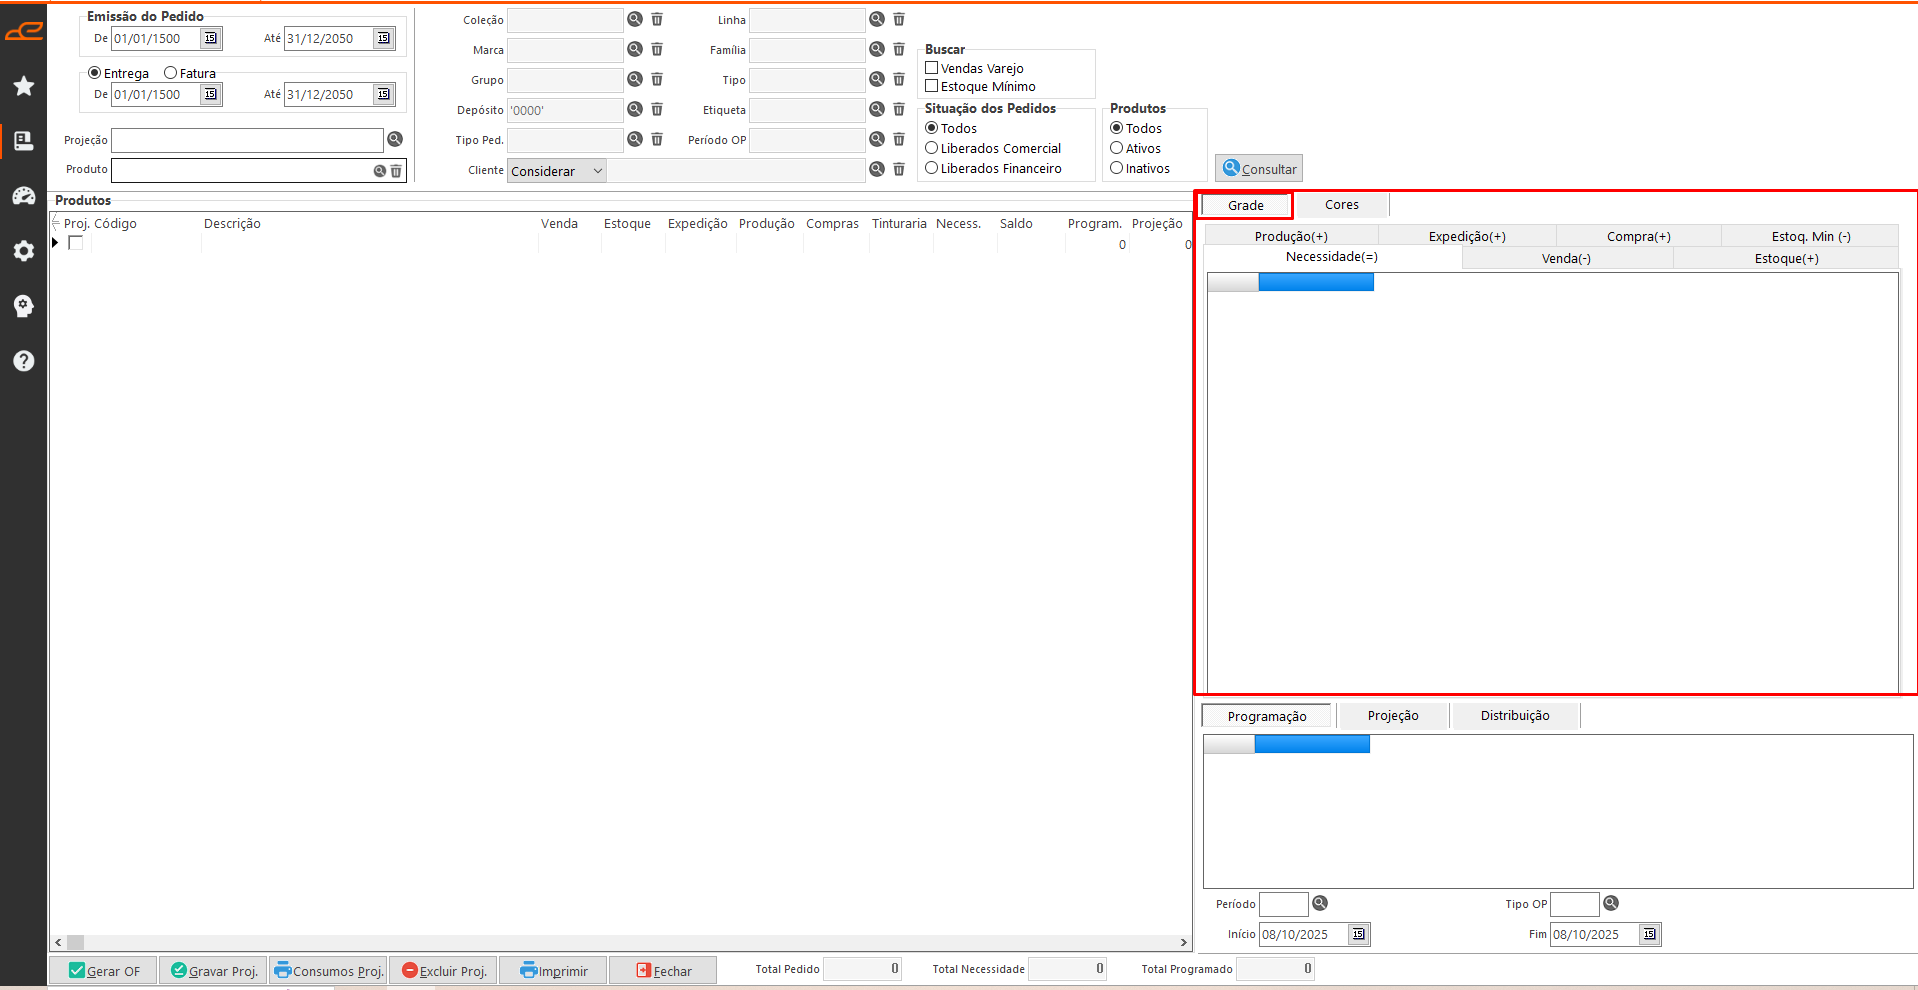This screenshot has width=1918, height=990.
Task: Click the help question mark icon
Action: (x=24, y=361)
